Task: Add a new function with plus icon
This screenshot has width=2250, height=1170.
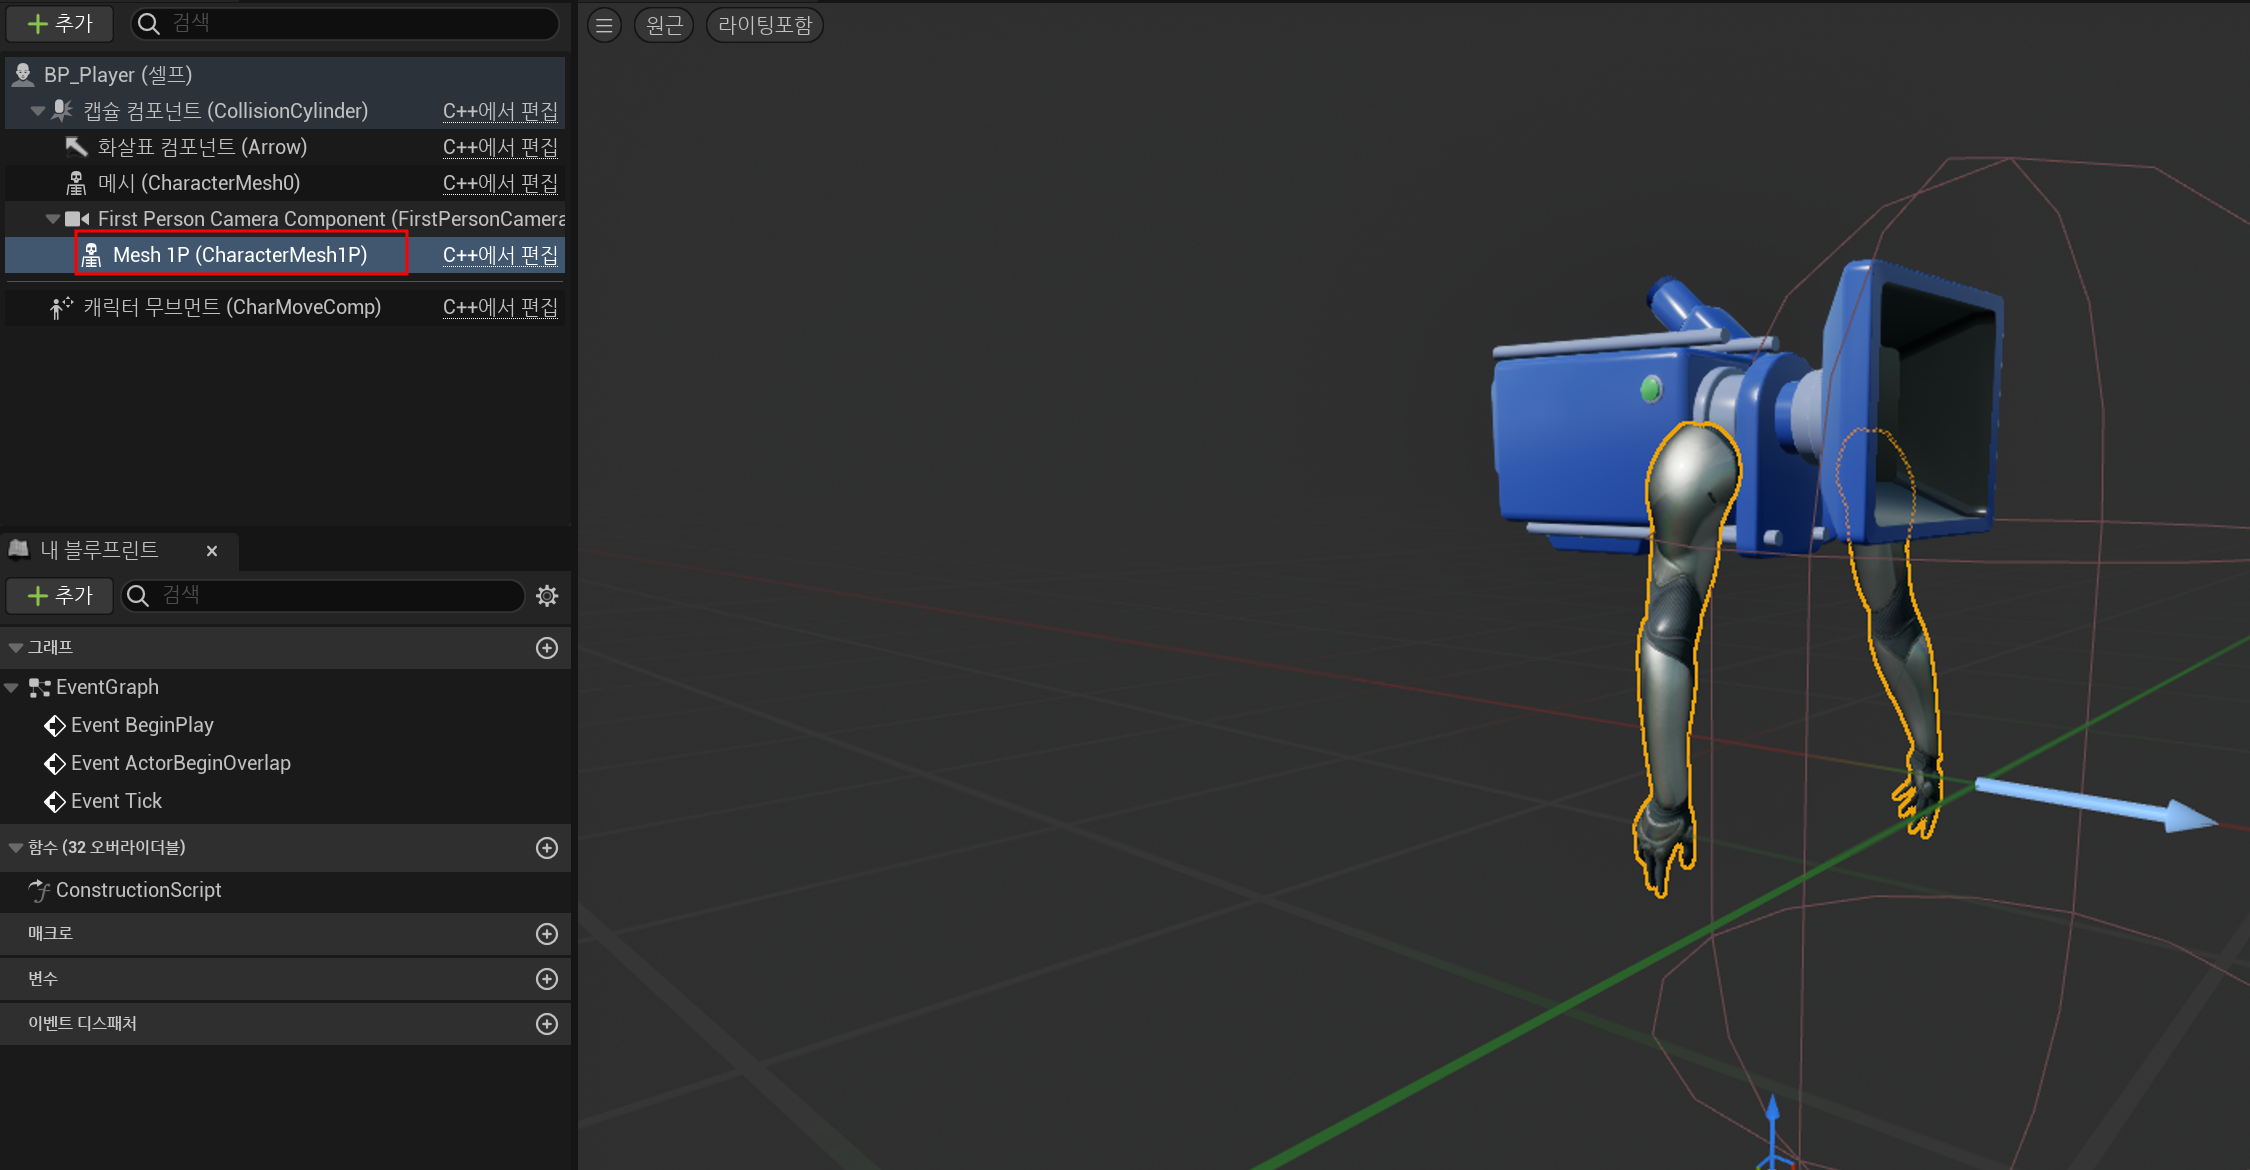Action: click(547, 848)
